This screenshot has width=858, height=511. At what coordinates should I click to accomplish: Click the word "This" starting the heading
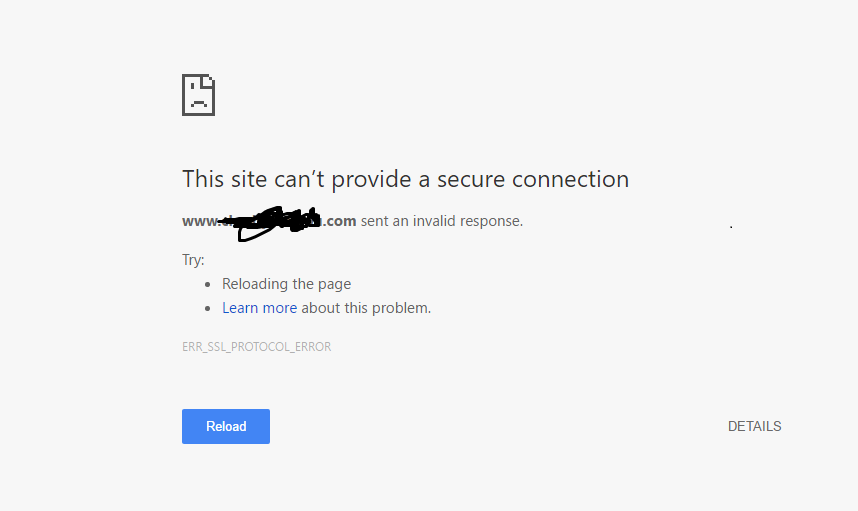coord(203,179)
